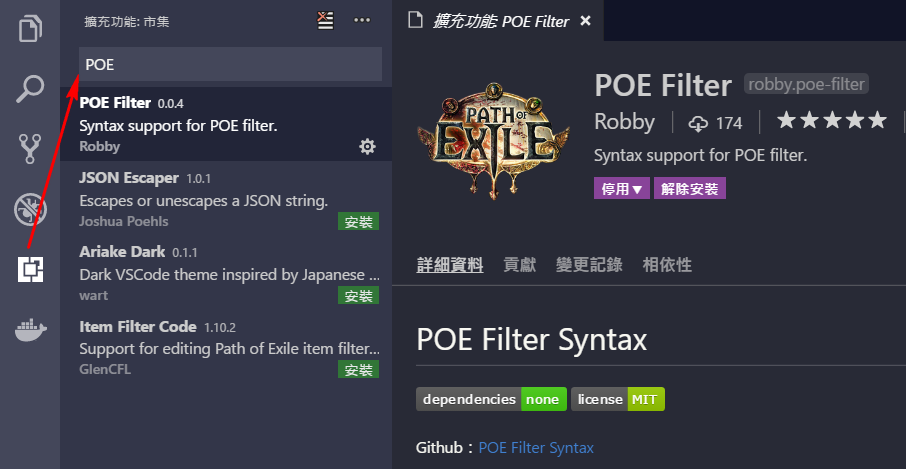This screenshot has width=906, height=469.
Task: Click the POE Filter Syntax heading
Action: point(532,339)
